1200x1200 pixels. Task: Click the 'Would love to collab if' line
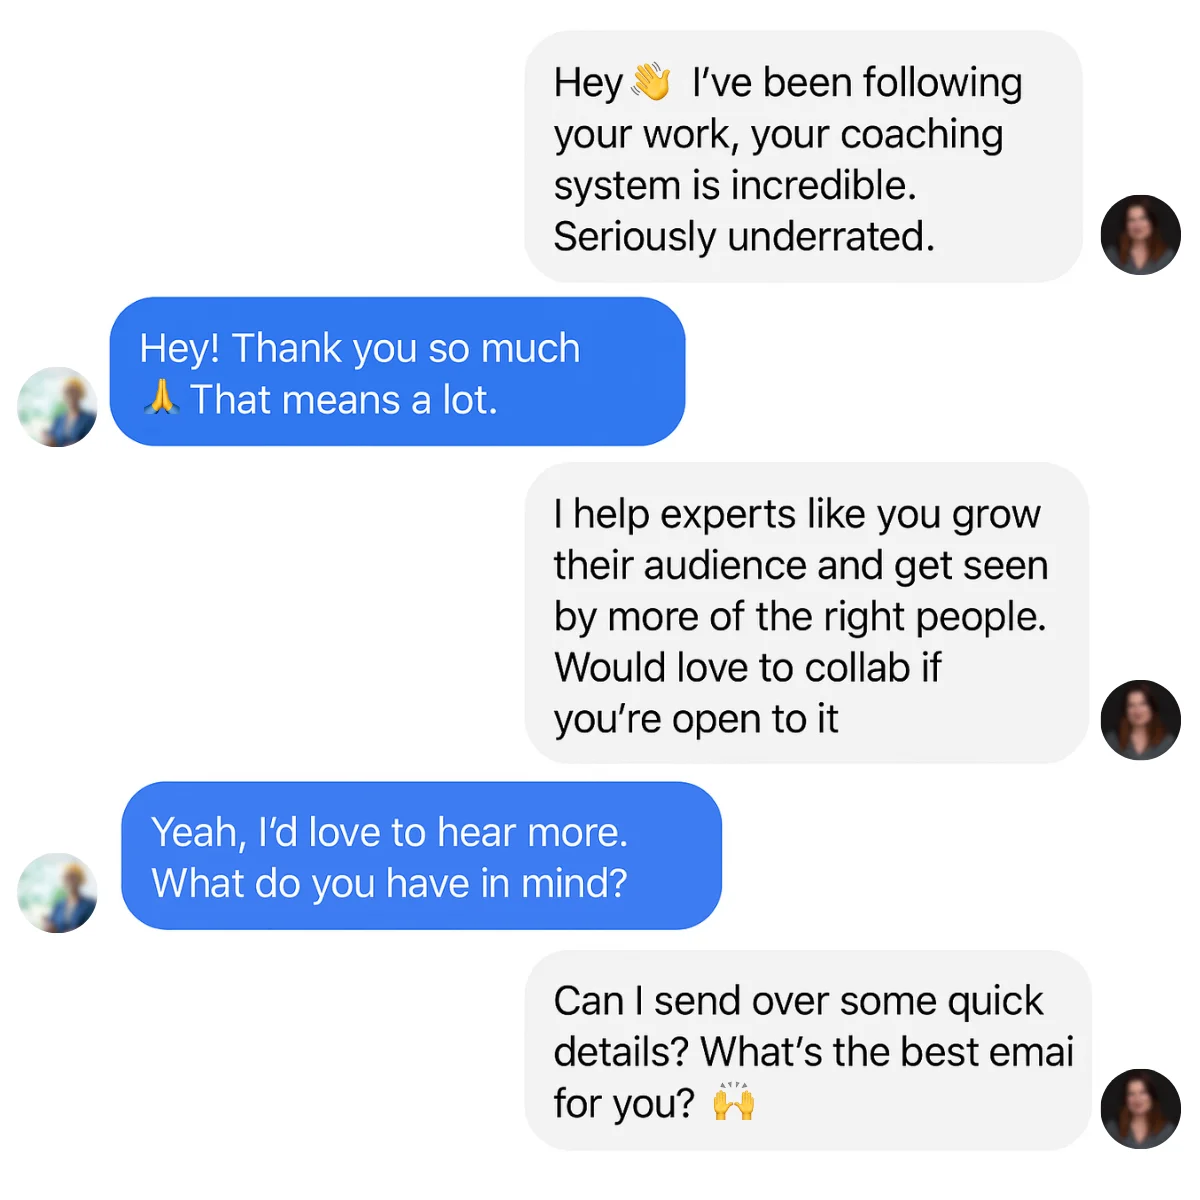click(747, 668)
